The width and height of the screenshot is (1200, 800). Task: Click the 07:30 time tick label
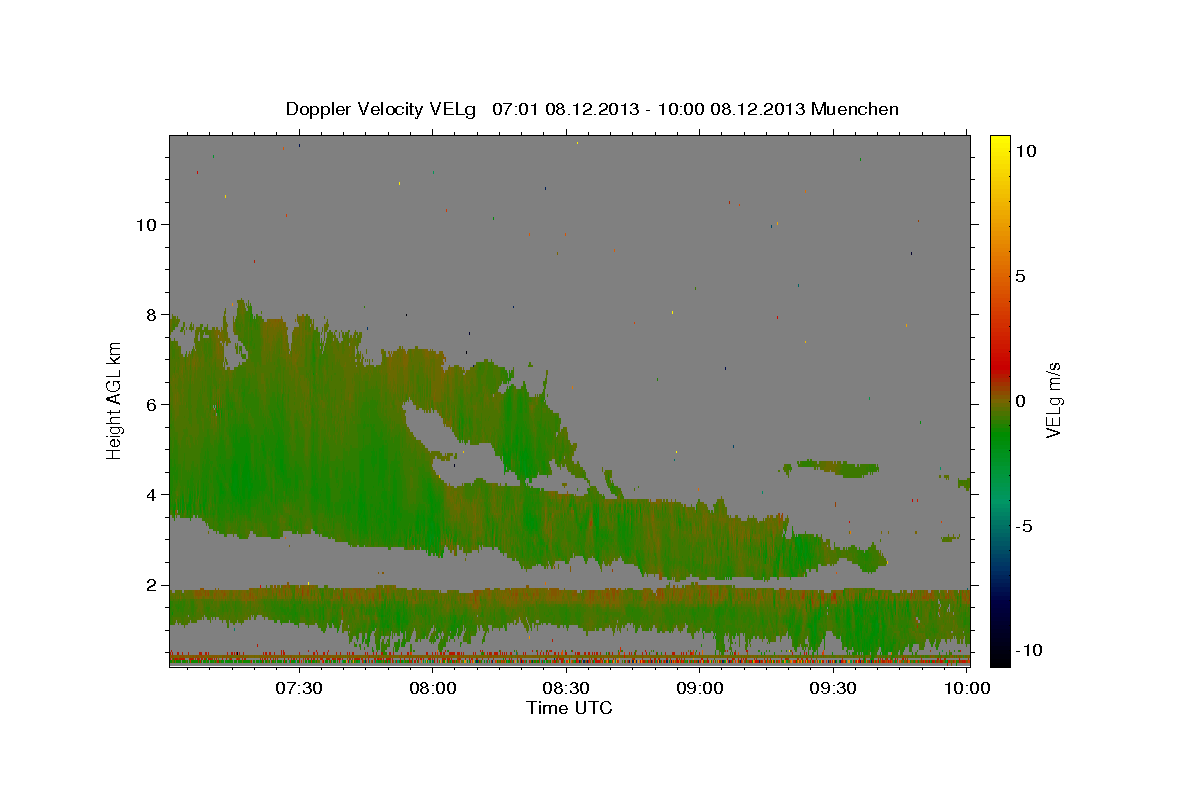298,688
